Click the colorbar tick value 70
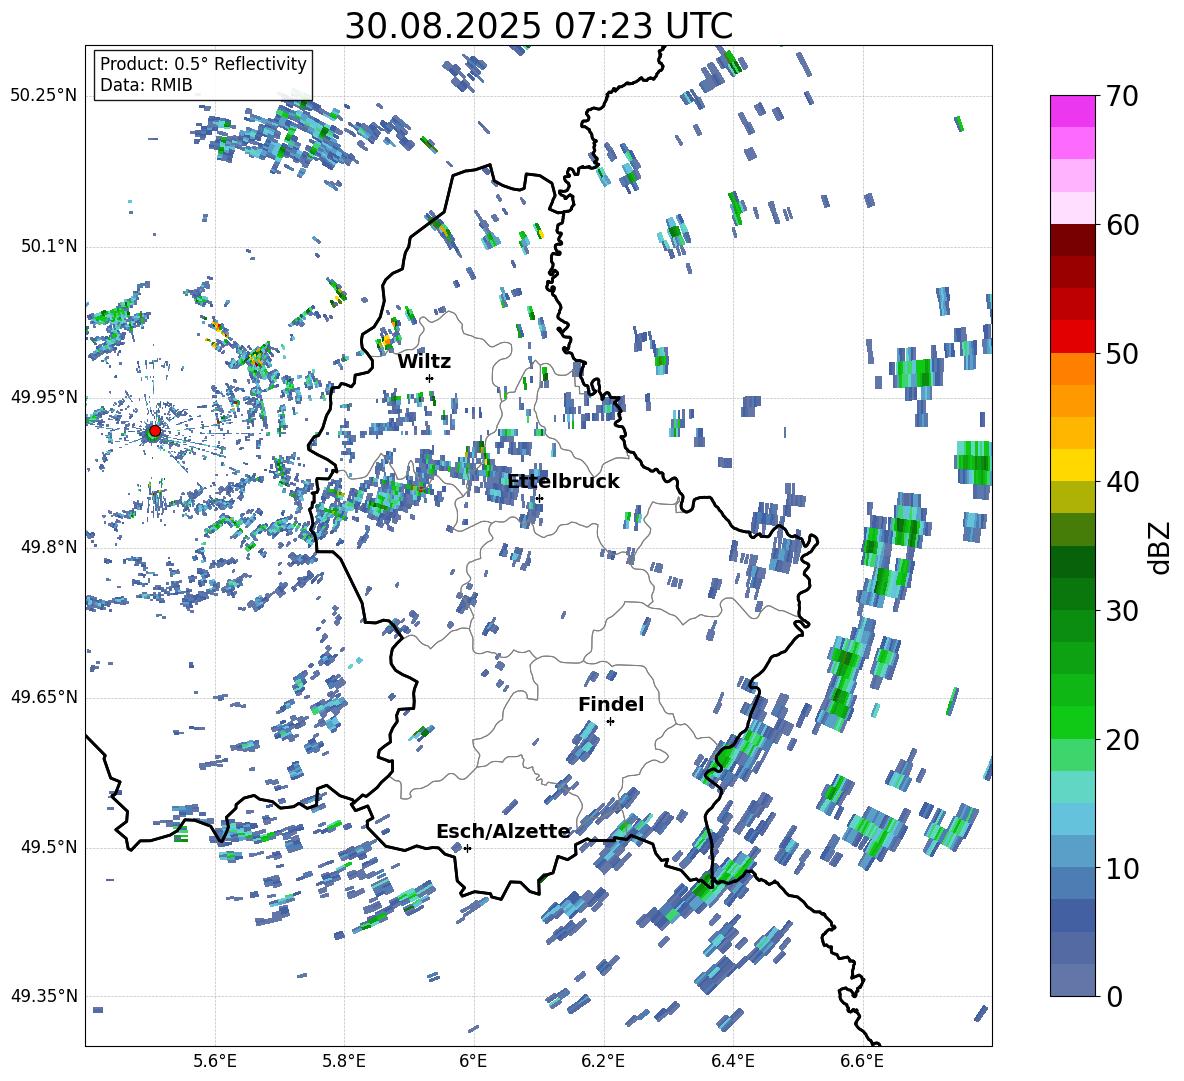The width and height of the screenshot is (1184, 1081). [x=1123, y=96]
